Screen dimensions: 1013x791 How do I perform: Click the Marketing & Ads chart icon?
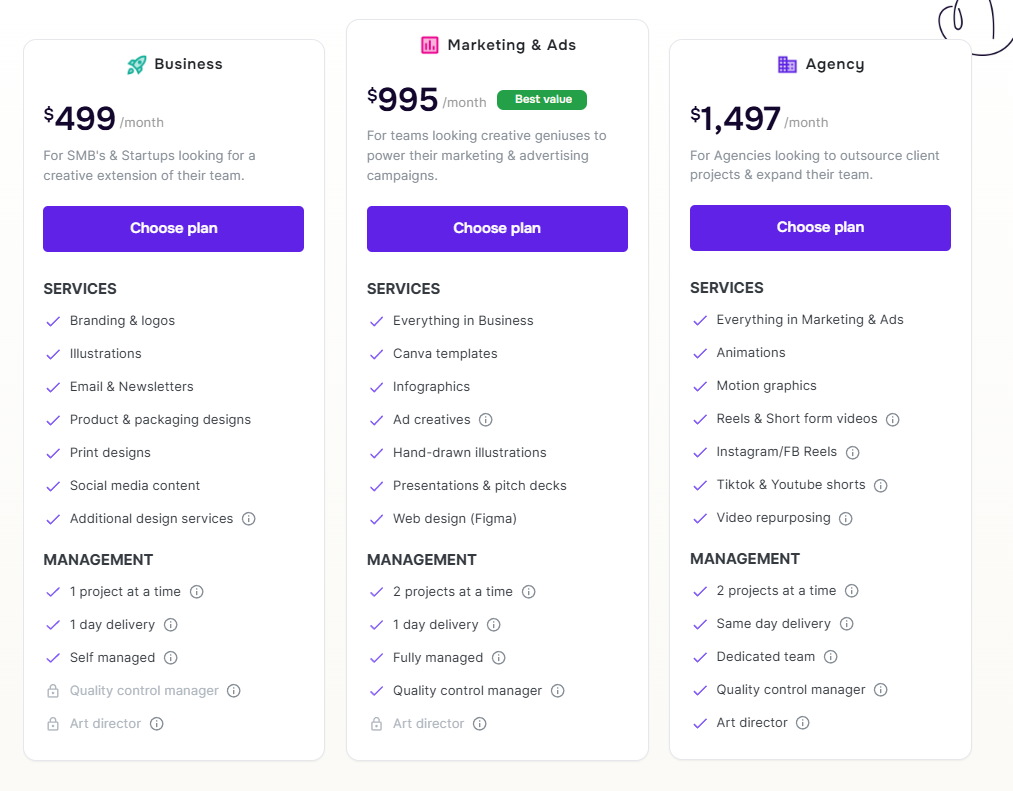pos(430,45)
